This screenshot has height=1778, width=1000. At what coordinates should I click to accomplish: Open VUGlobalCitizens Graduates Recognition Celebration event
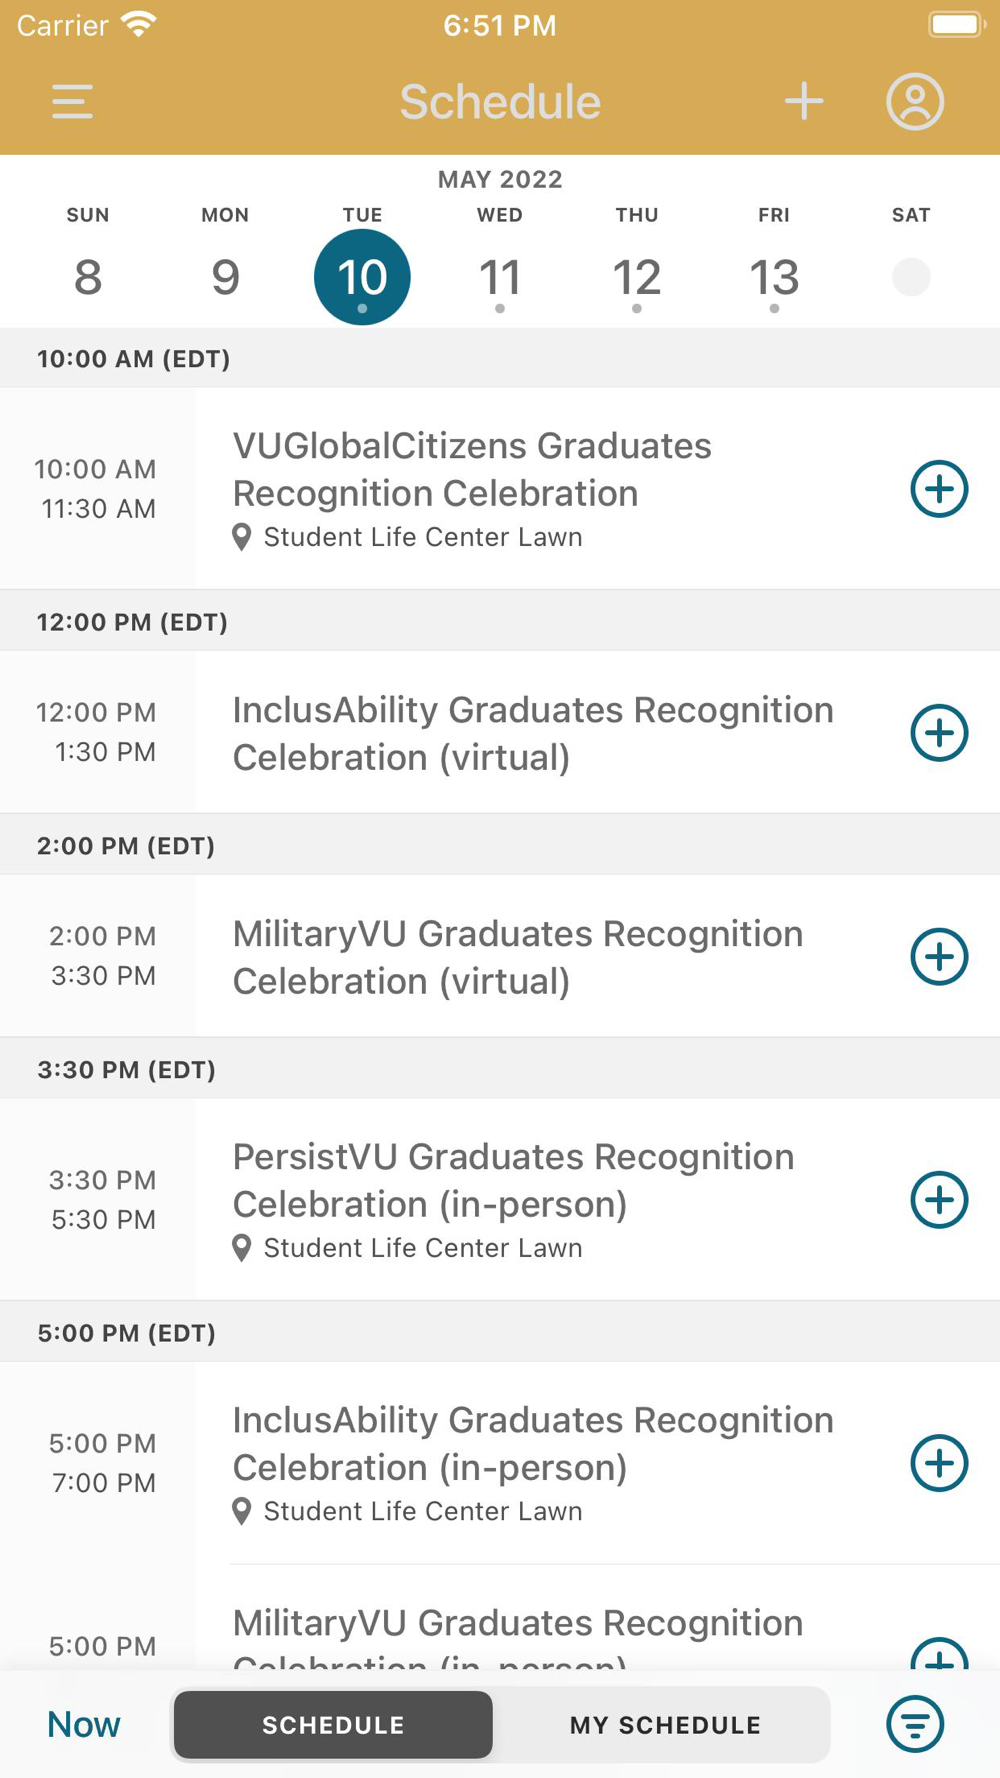pos(472,469)
